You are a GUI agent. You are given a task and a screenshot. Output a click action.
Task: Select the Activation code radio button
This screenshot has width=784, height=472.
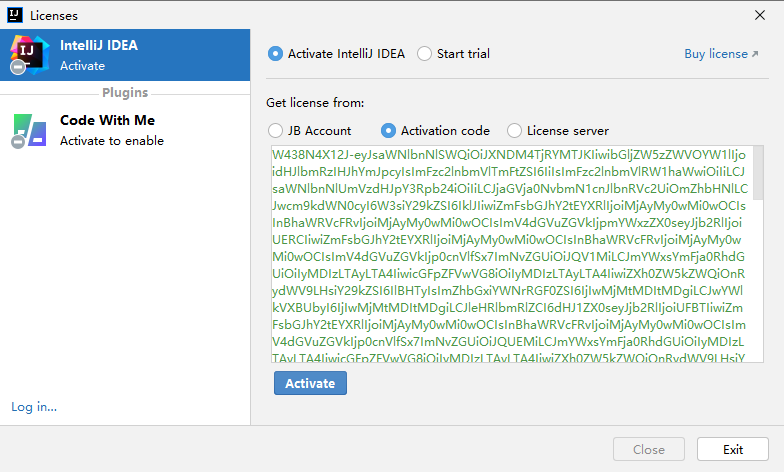pyautogui.click(x=390, y=130)
